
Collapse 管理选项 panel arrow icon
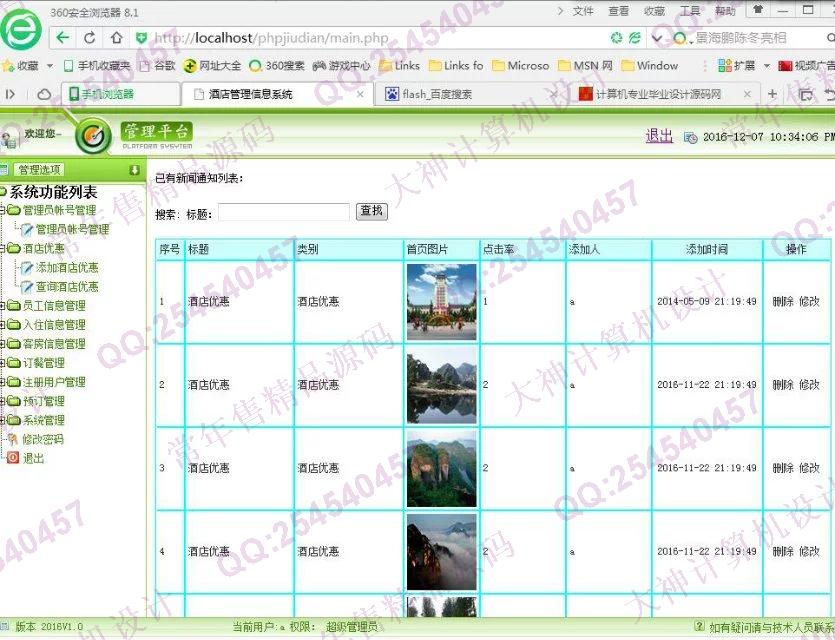(x=134, y=170)
